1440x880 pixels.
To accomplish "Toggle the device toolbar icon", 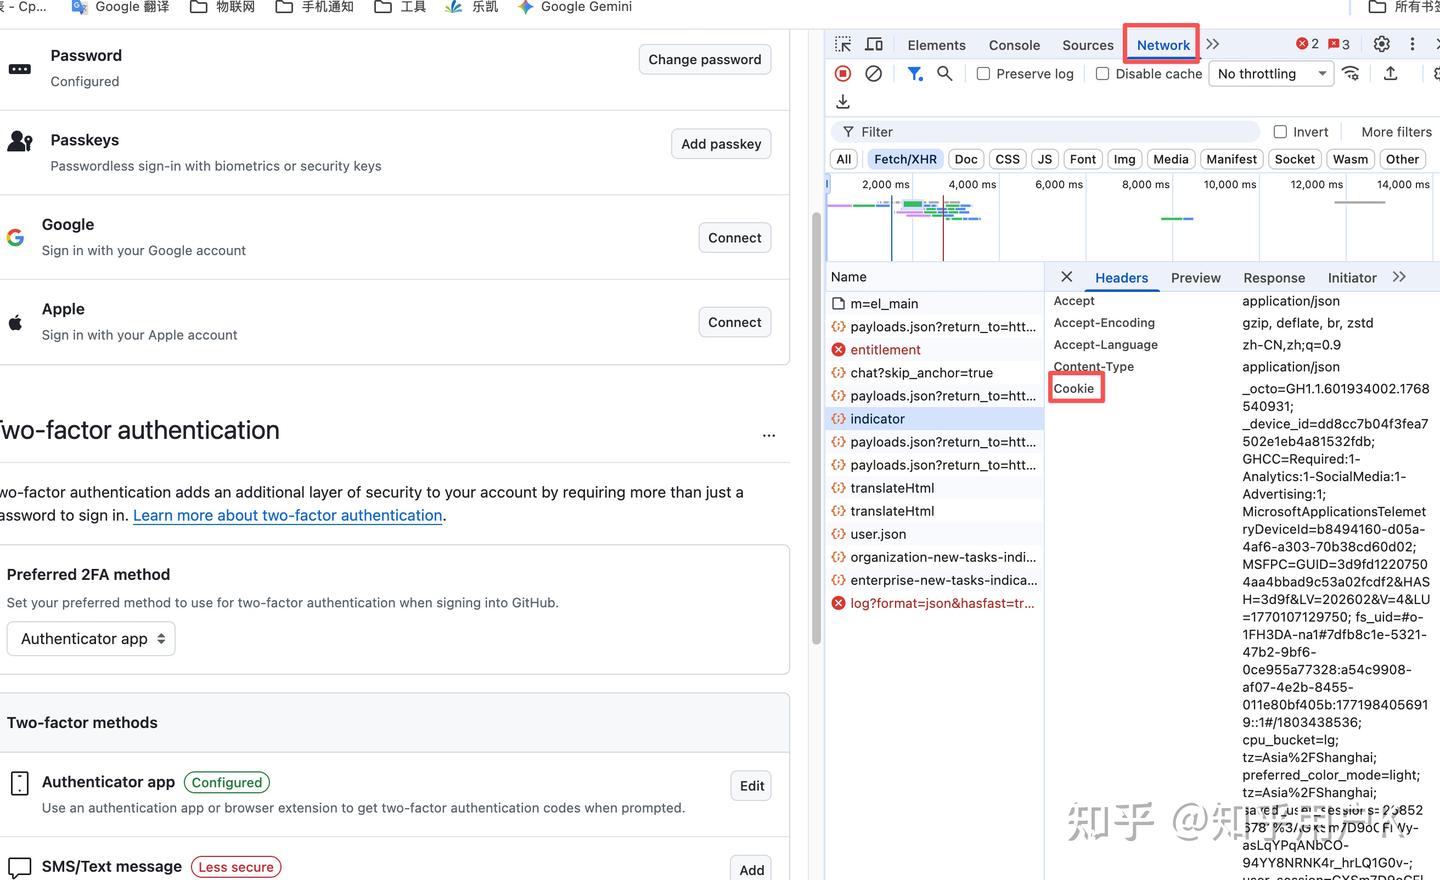I will [874, 44].
